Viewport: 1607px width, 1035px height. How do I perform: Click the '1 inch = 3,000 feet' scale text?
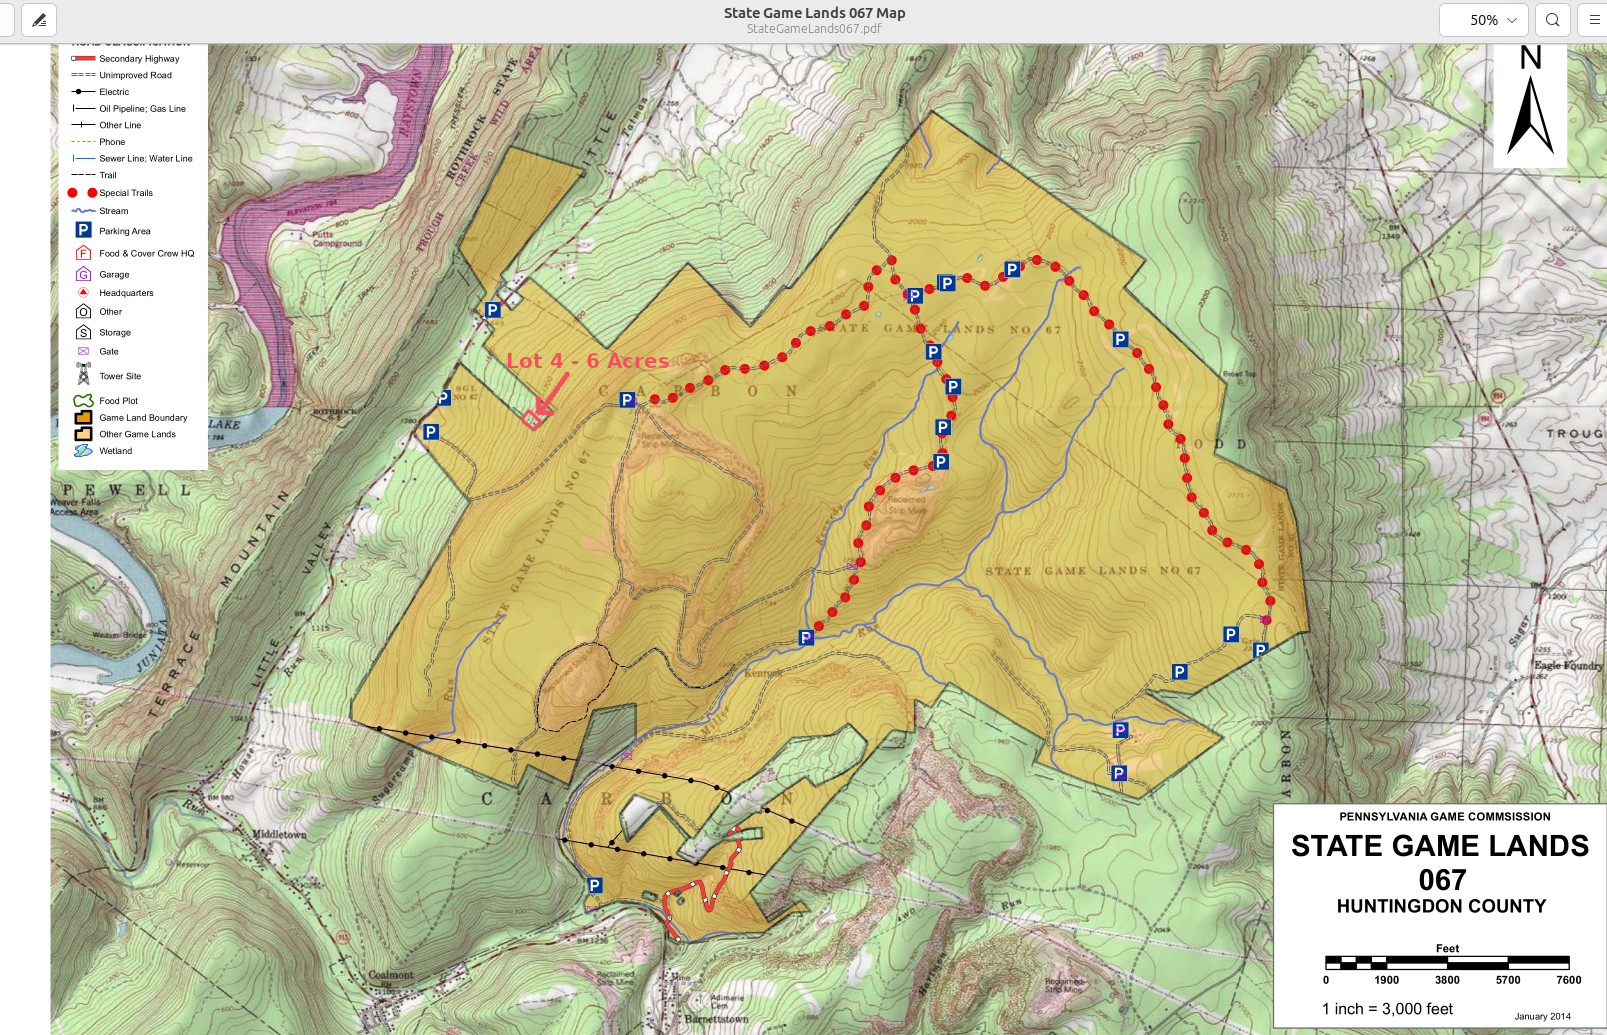click(x=1387, y=1009)
